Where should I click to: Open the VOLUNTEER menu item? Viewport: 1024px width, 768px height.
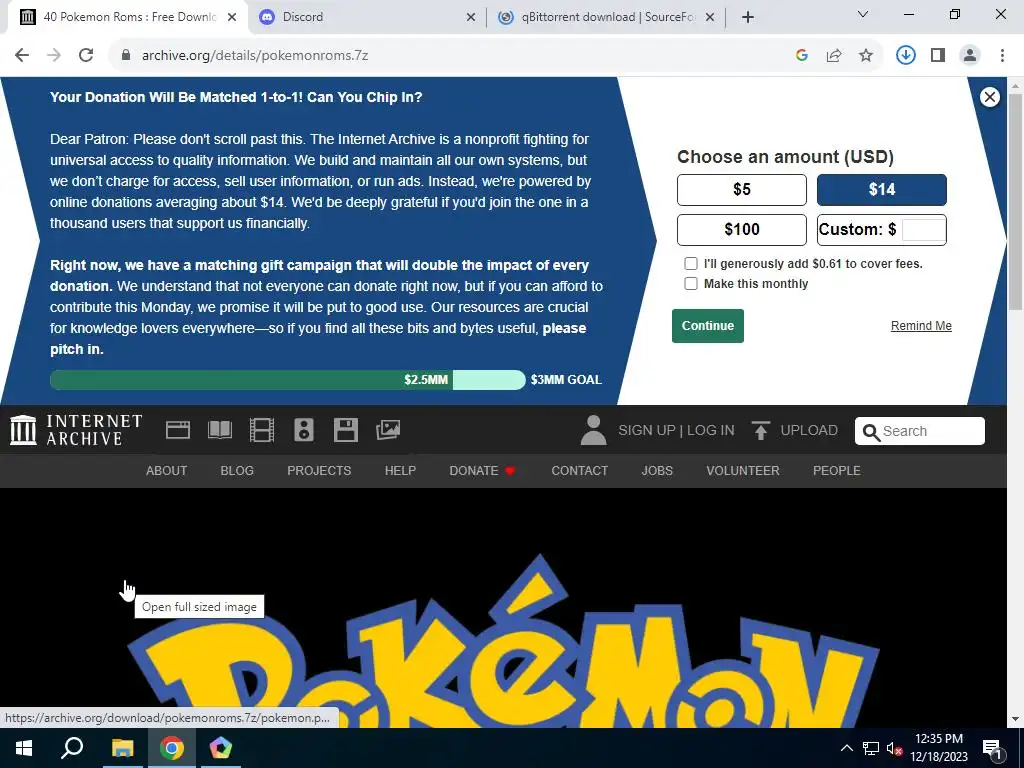coord(743,471)
